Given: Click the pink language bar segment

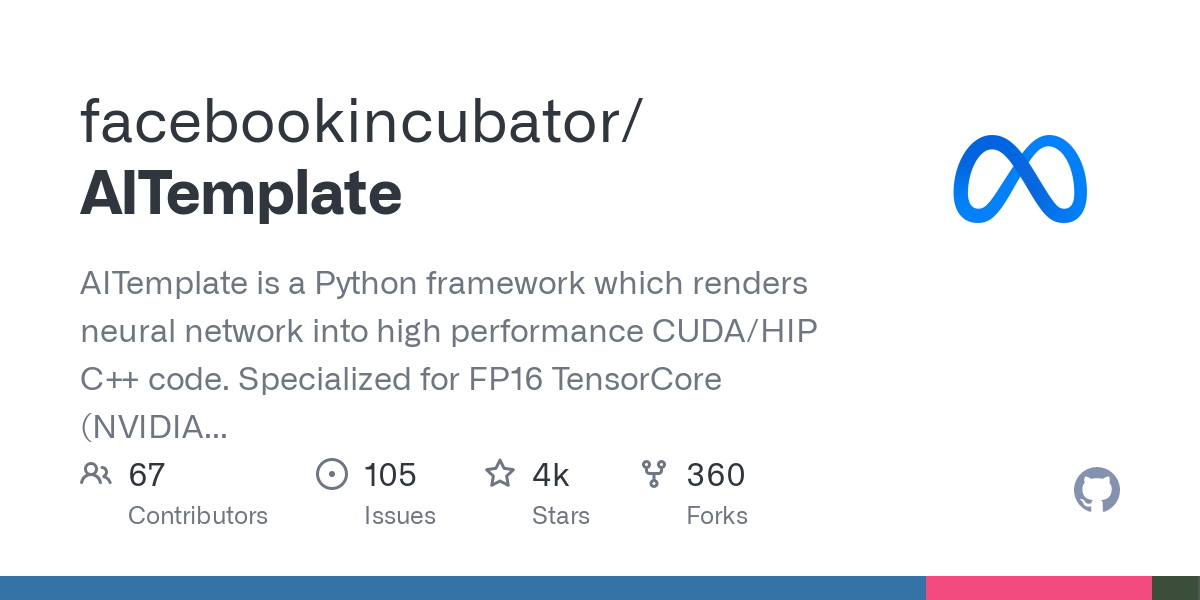Looking at the screenshot, I should point(1038,588).
